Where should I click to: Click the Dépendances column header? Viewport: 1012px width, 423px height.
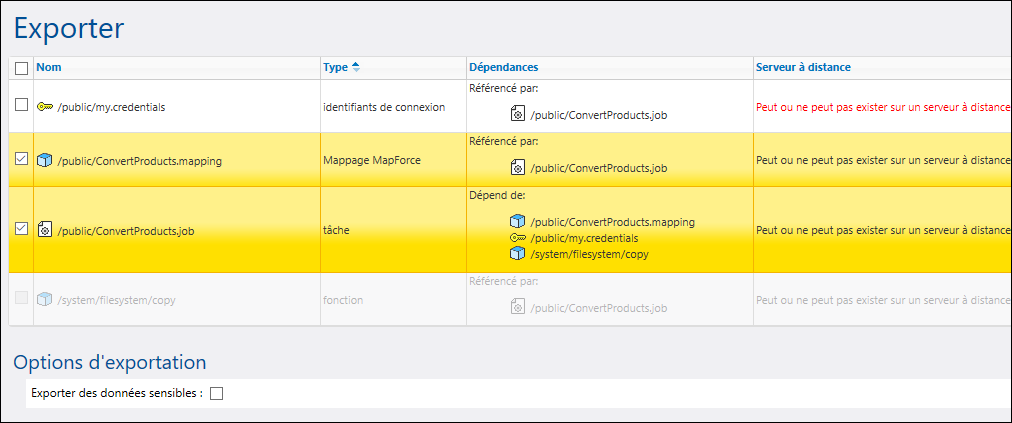(503, 67)
